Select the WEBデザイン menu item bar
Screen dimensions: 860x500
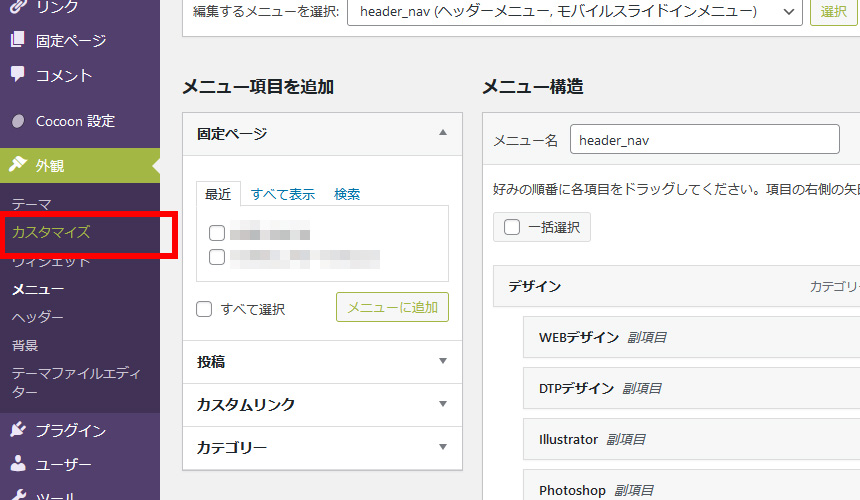coord(690,337)
